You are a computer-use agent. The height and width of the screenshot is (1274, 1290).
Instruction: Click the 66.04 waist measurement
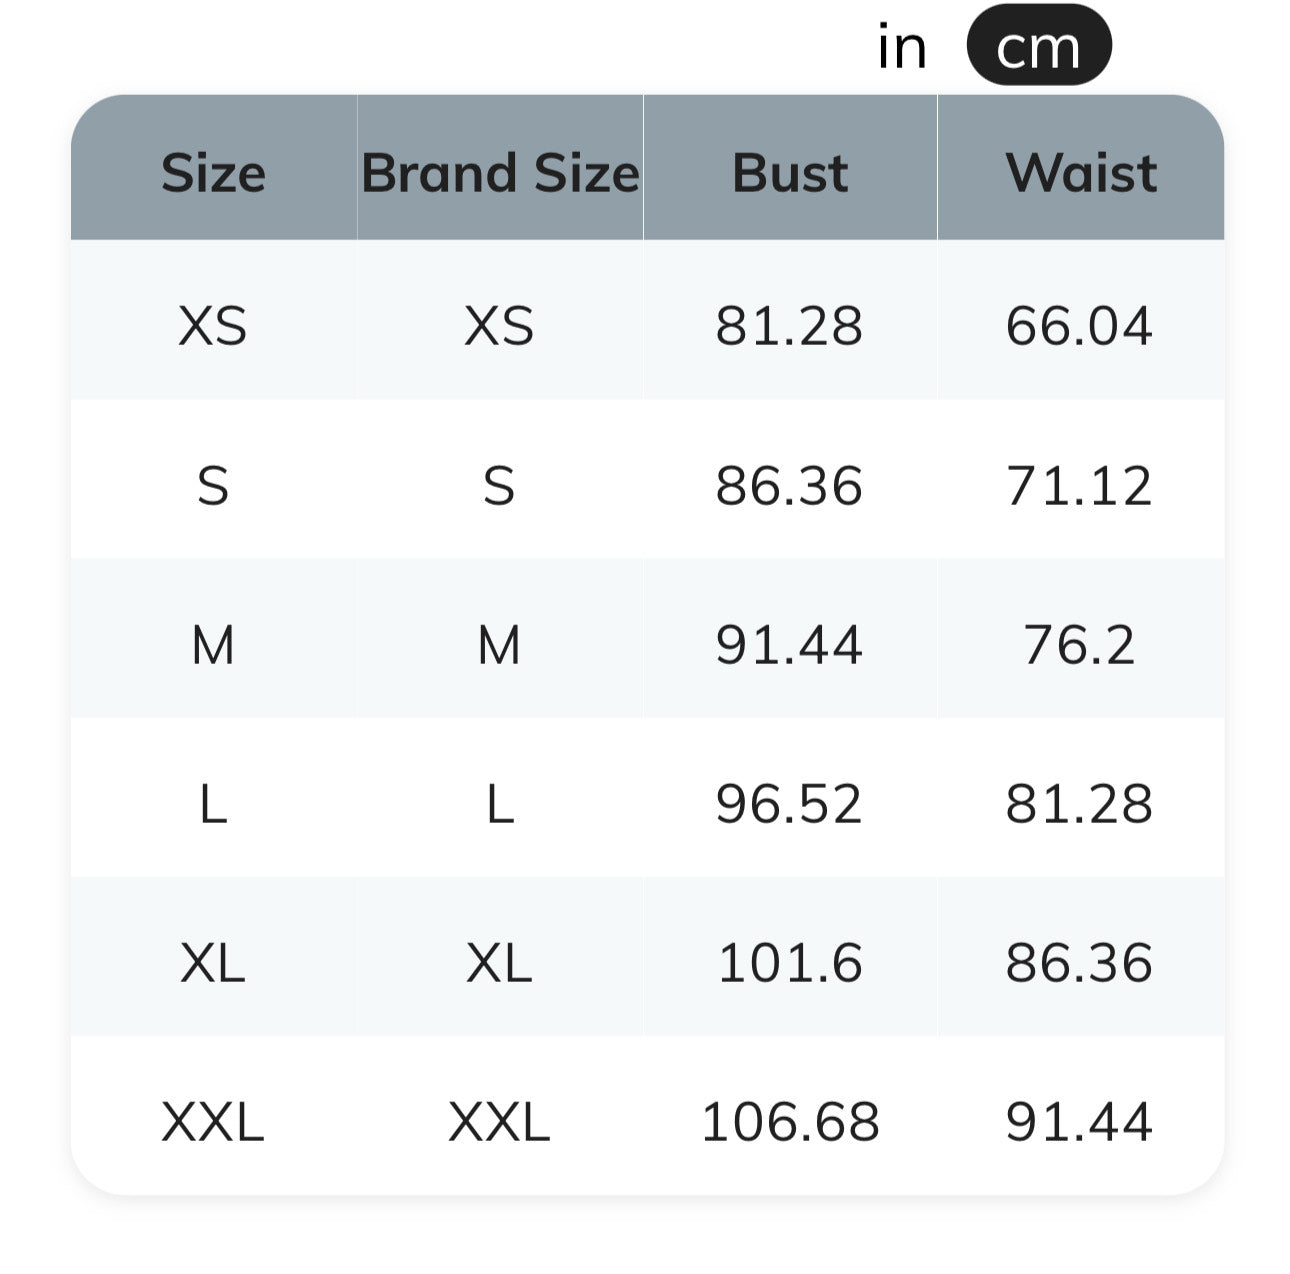(1079, 326)
